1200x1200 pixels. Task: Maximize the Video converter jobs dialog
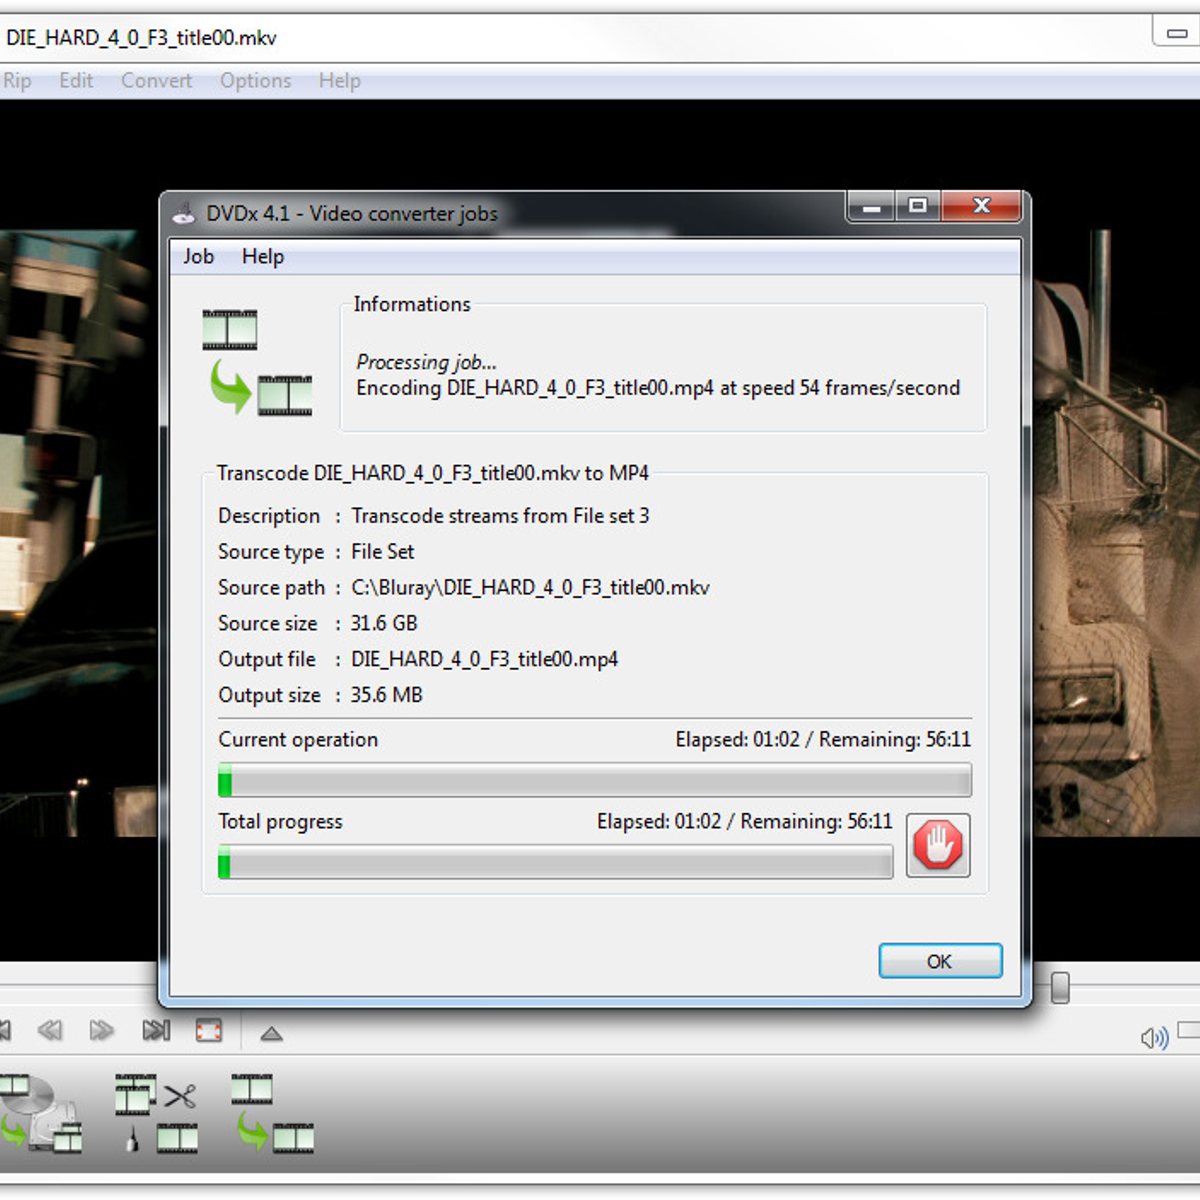(x=917, y=206)
